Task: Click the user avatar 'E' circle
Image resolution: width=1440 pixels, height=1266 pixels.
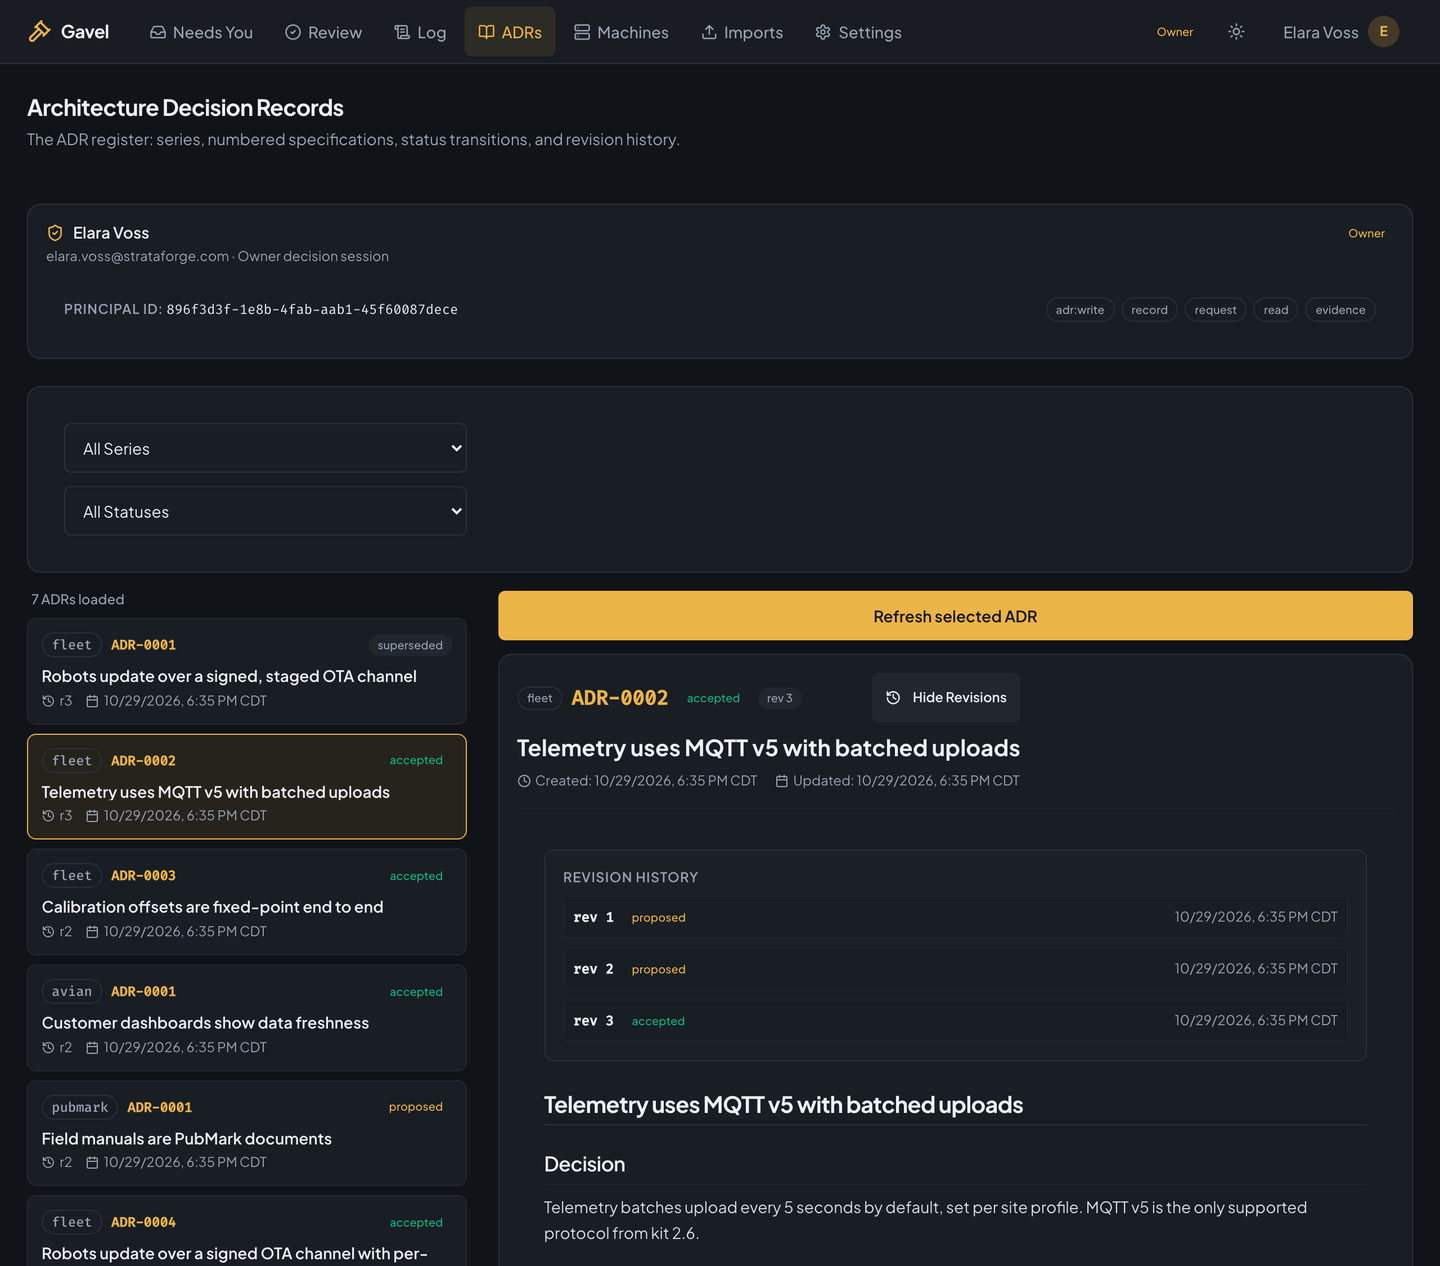Action: [x=1383, y=32]
